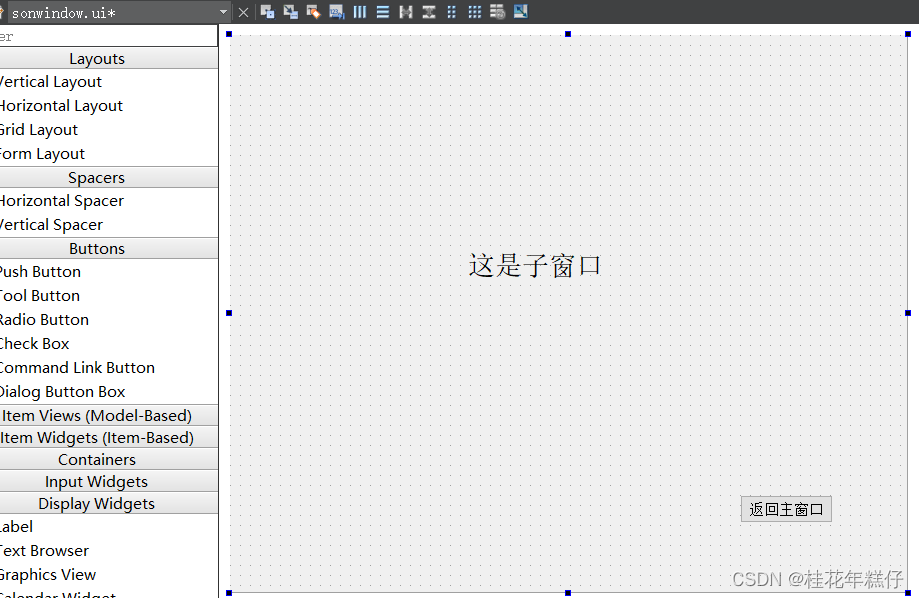The image size is (919, 598).
Task: Click the Edit Widgets mode icon
Action: click(267, 12)
